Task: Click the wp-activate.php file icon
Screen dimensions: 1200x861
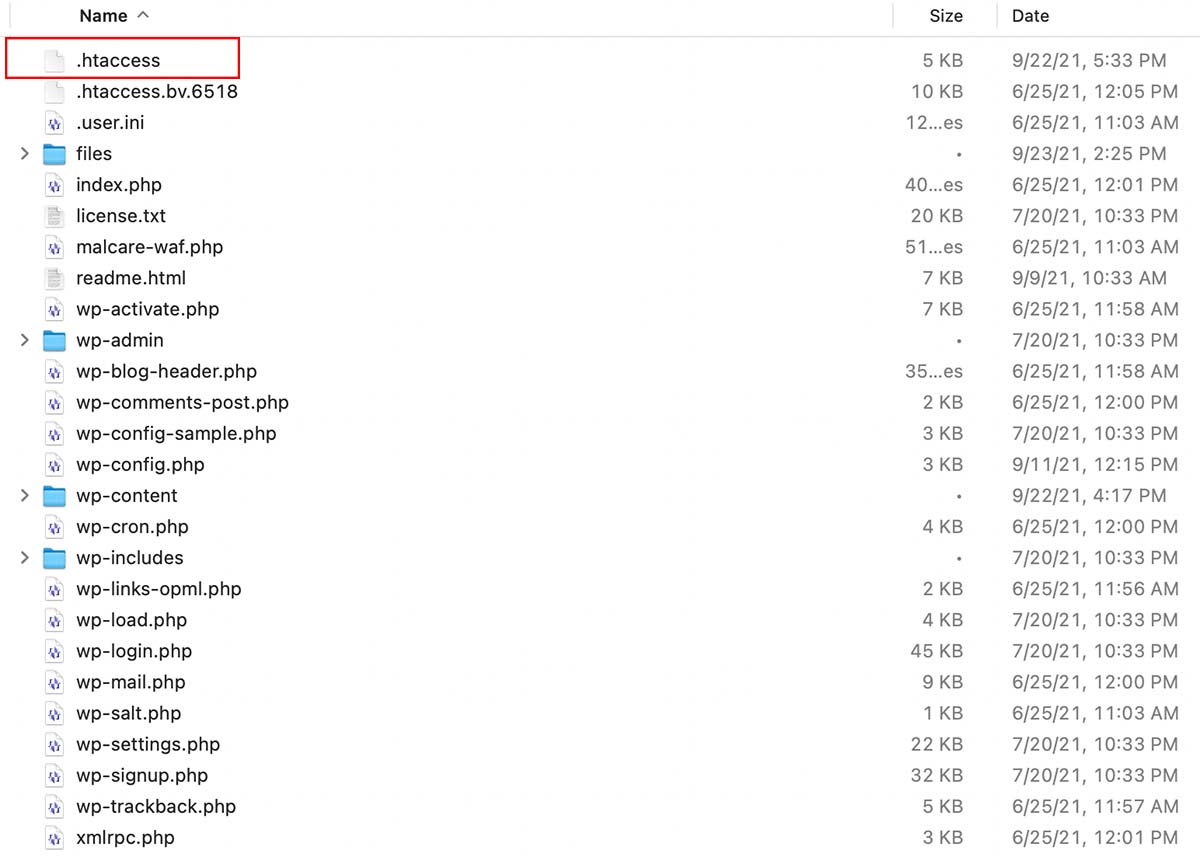Action: point(54,308)
